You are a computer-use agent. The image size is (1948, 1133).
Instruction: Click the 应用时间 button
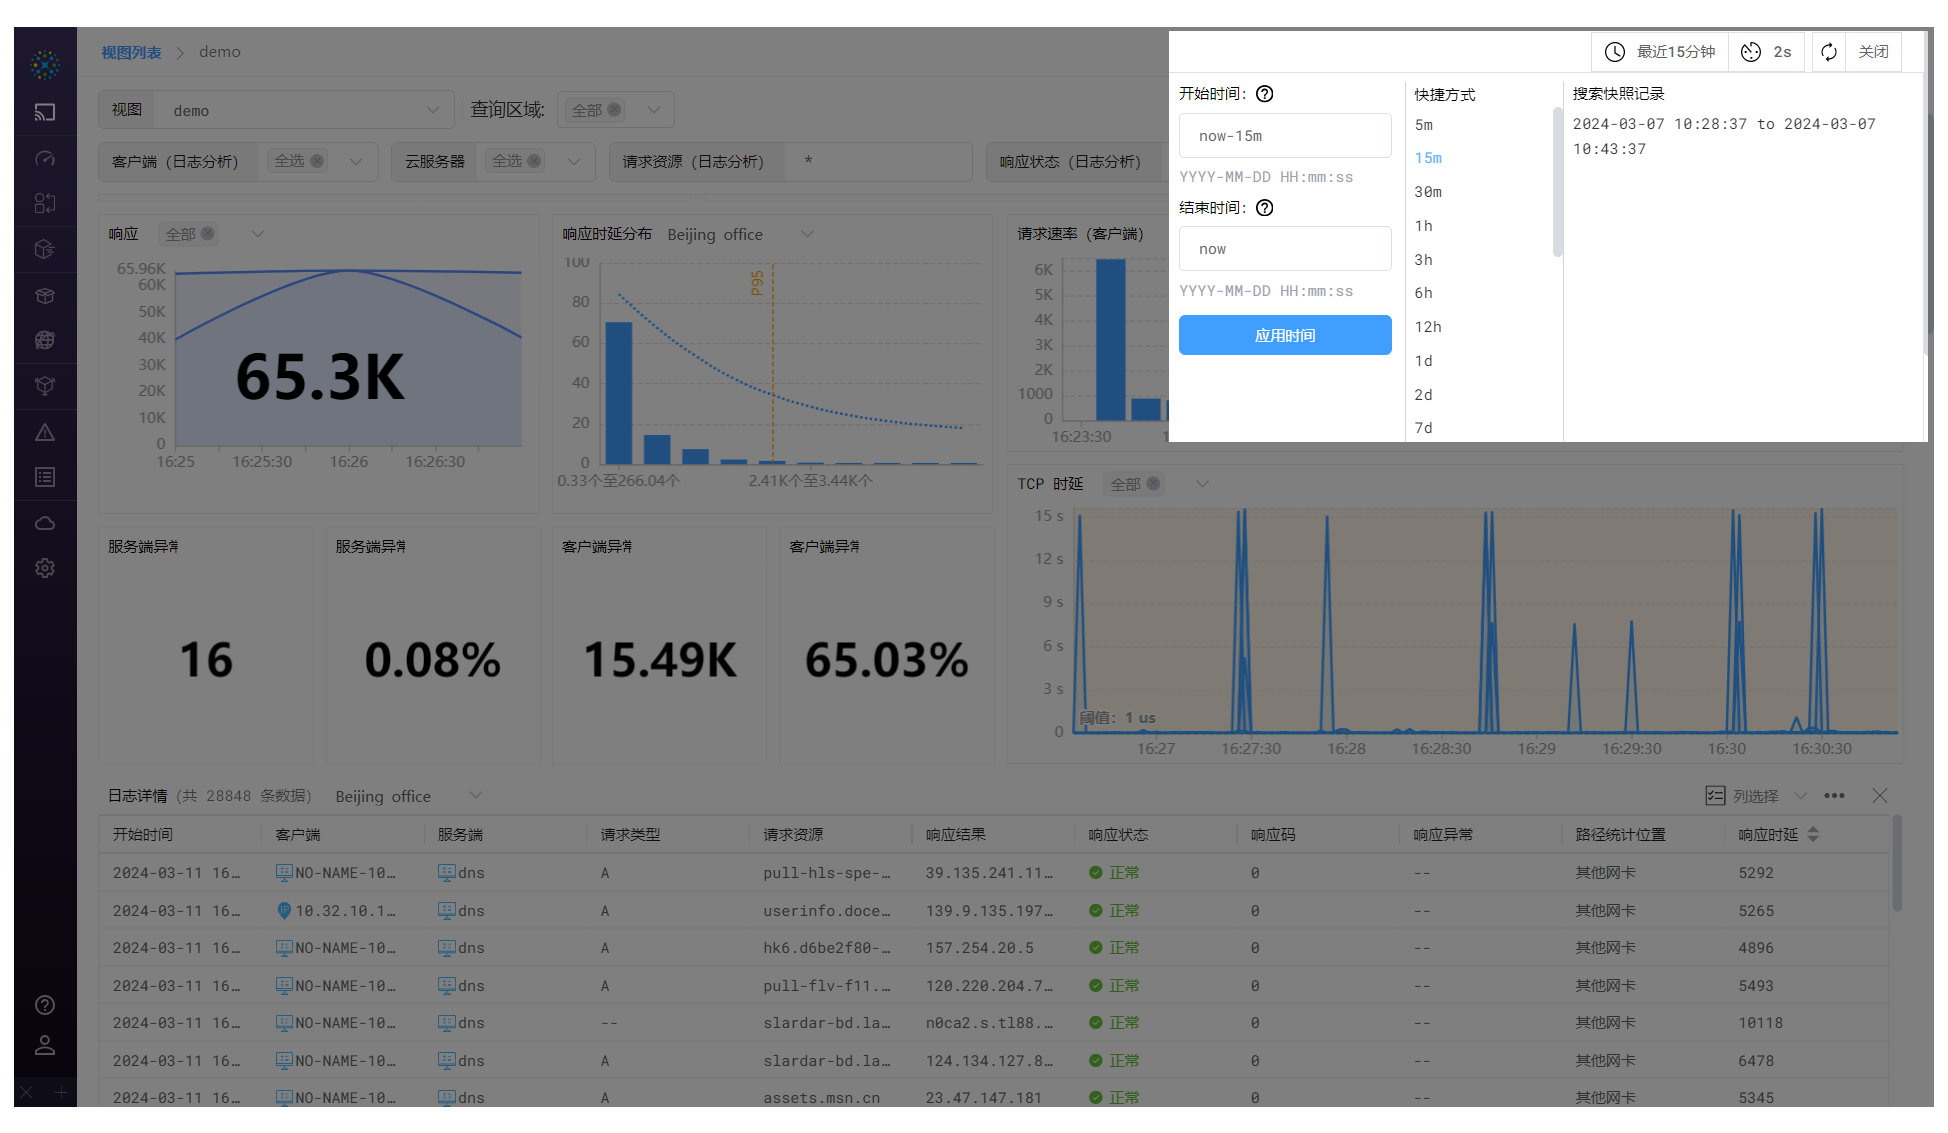point(1285,335)
